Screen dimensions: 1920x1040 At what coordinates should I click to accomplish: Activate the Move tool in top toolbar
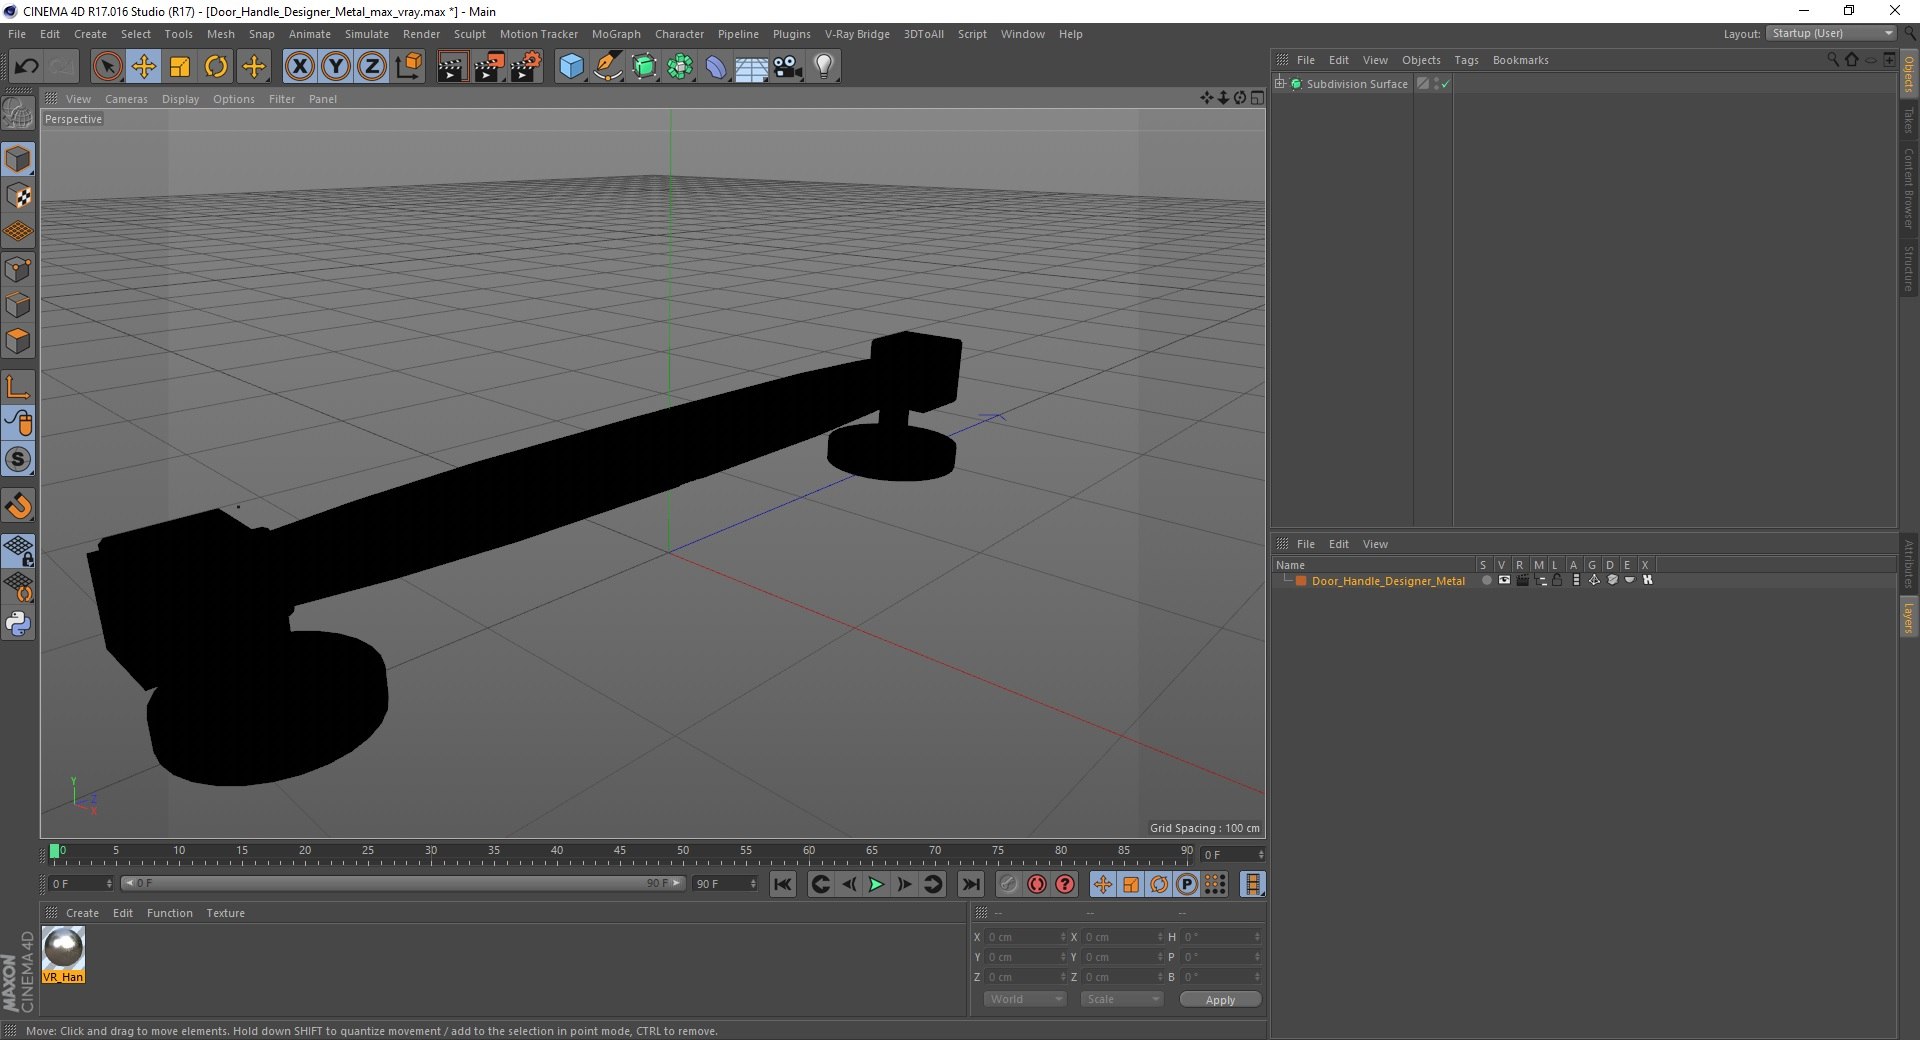click(x=144, y=67)
